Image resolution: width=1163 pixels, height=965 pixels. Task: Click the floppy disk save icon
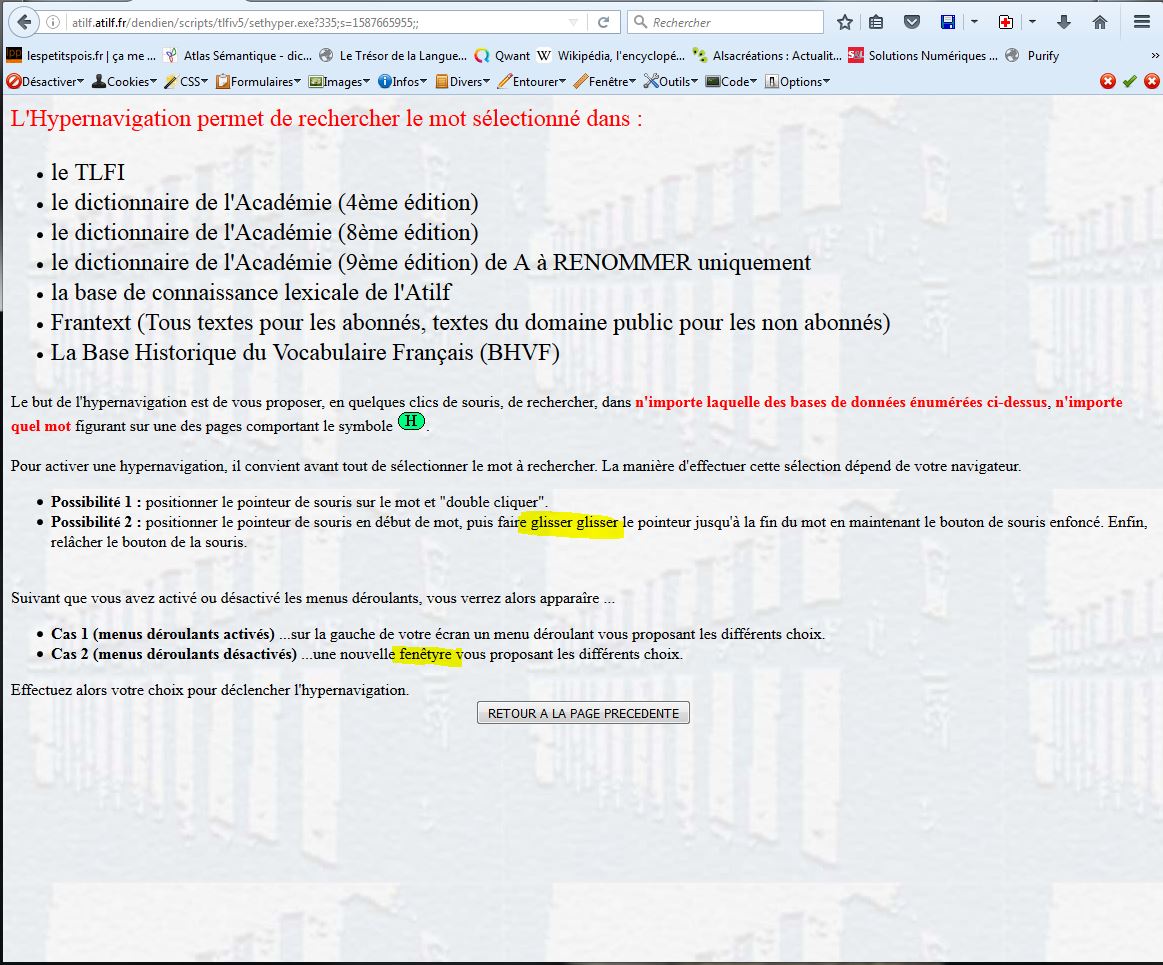[x=948, y=22]
